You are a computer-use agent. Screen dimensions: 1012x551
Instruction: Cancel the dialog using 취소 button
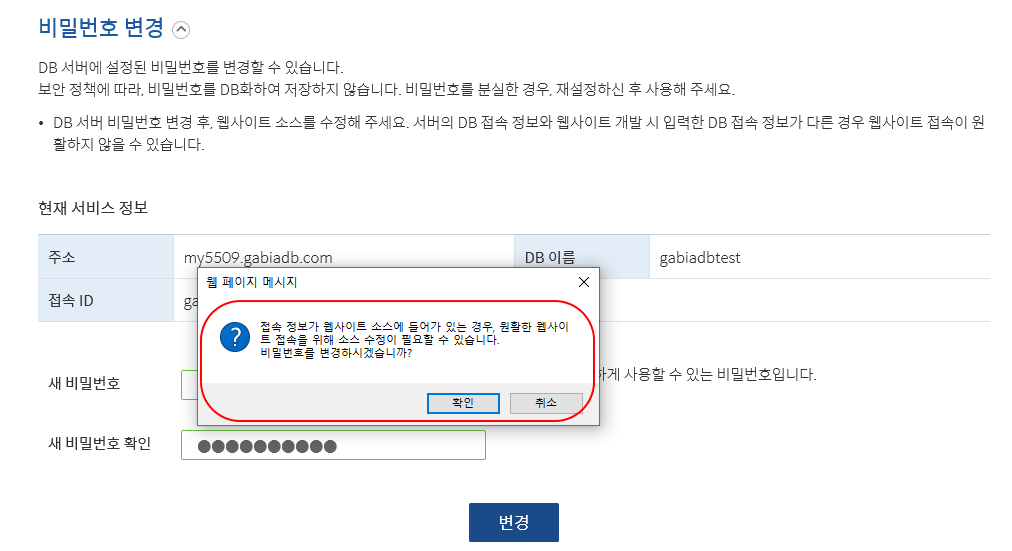pyautogui.click(x=546, y=403)
